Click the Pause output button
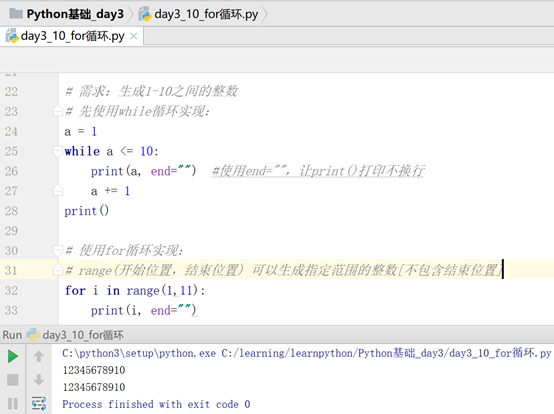The height and width of the screenshot is (414, 554). pos(13,403)
